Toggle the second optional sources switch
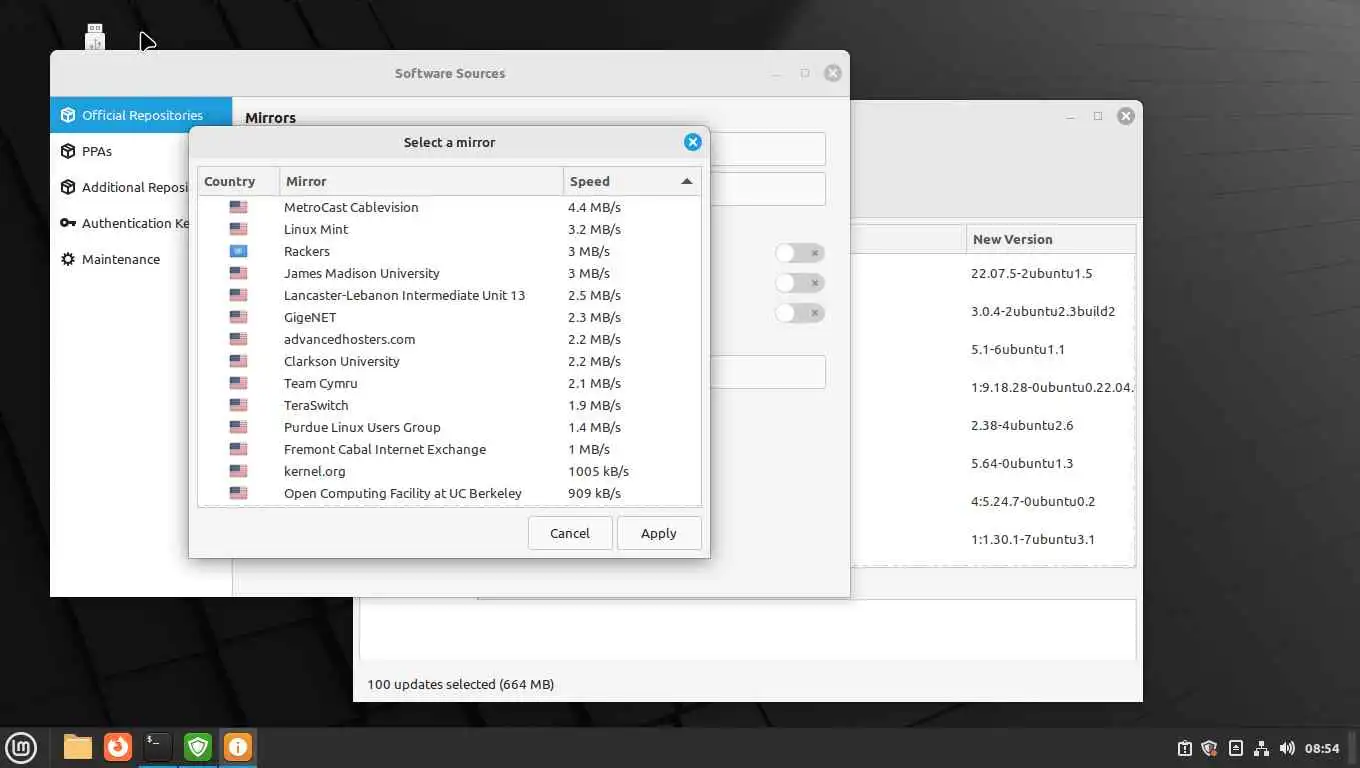 (x=800, y=283)
